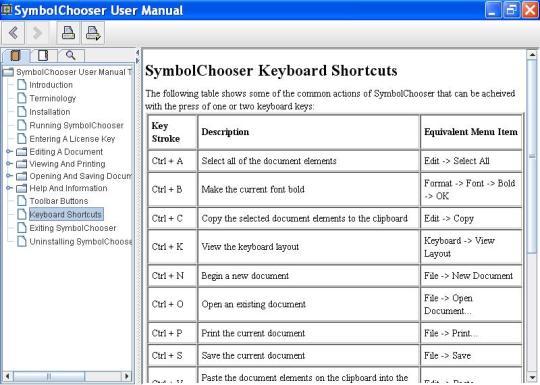Viewport: 540px width, 385px height.
Task: Switch to the Search tab
Action: (71, 55)
